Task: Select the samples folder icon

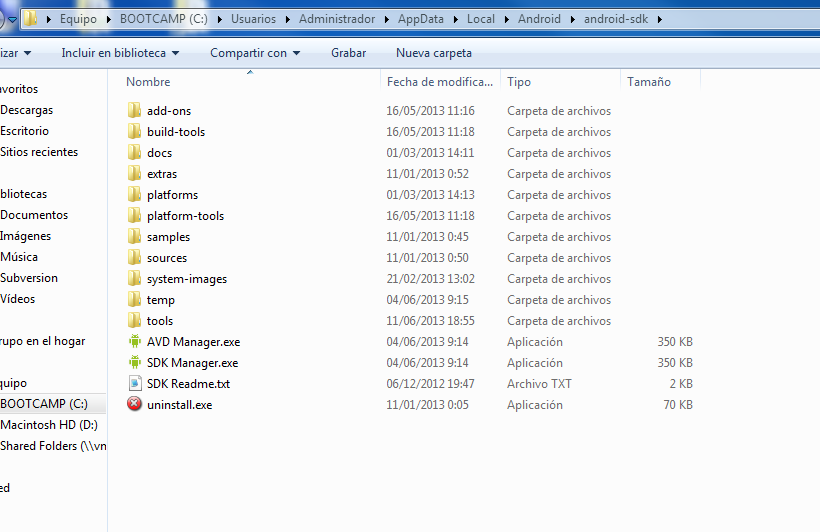Action: (134, 236)
